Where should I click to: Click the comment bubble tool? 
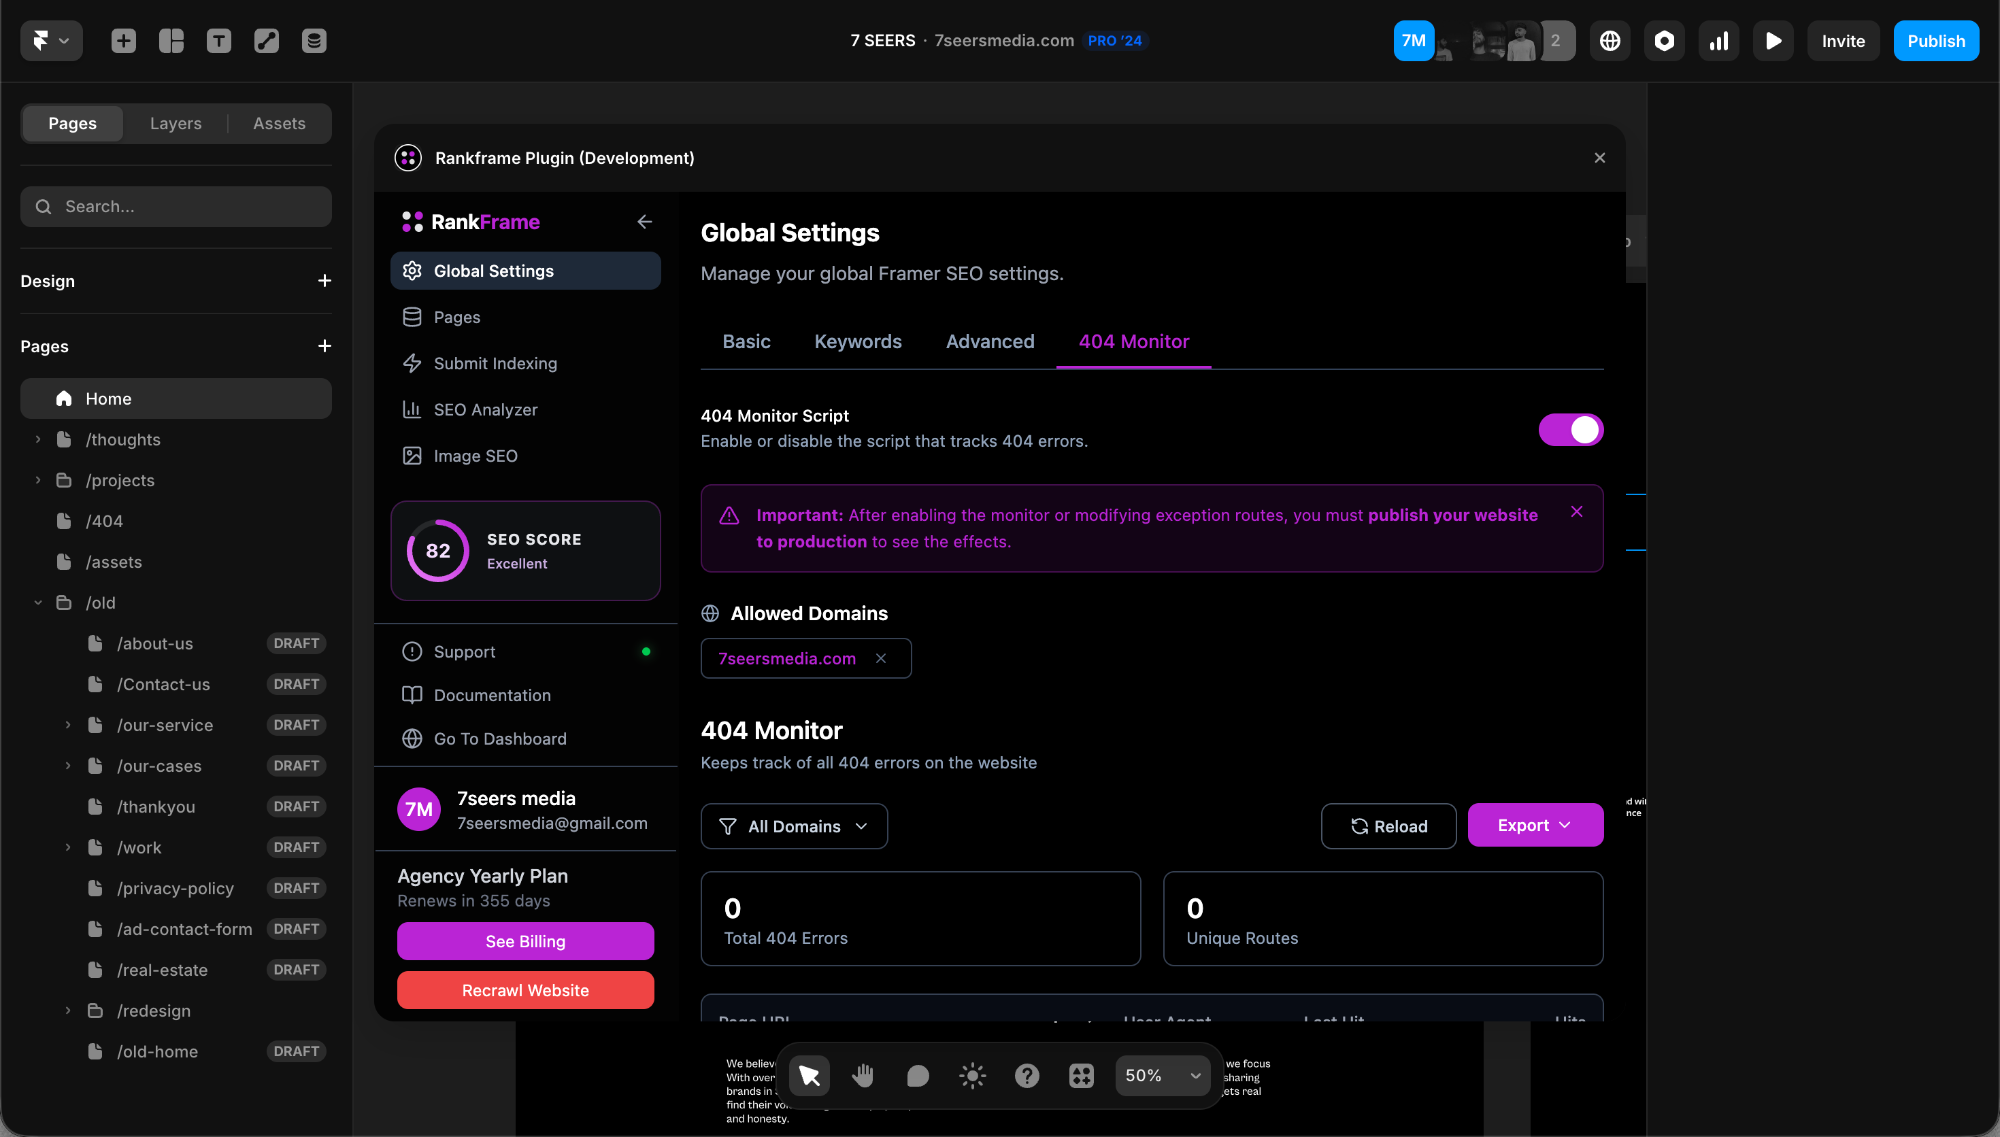pyautogui.click(x=917, y=1075)
